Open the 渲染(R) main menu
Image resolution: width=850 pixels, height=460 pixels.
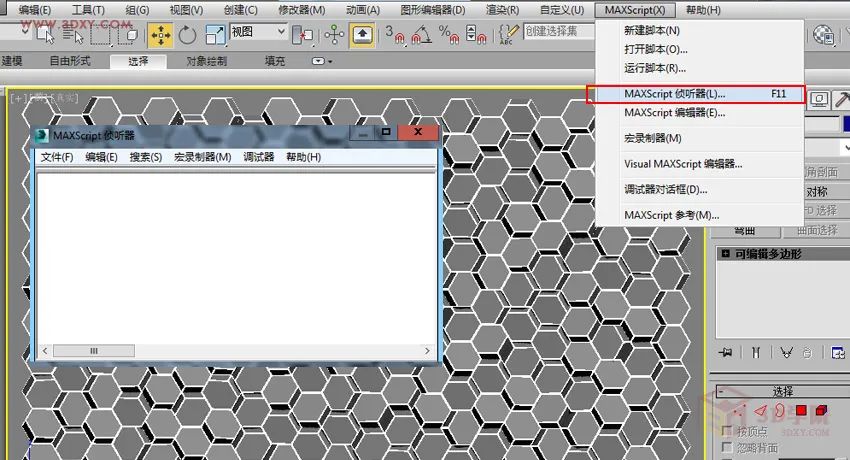pyautogui.click(x=503, y=10)
